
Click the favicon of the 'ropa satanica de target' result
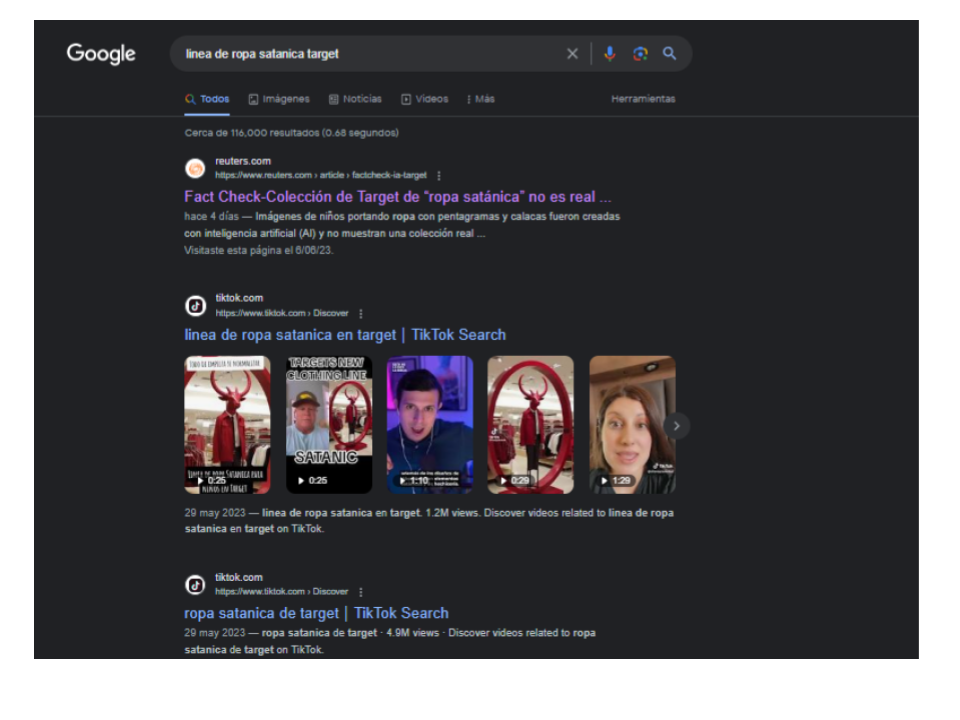(195, 585)
